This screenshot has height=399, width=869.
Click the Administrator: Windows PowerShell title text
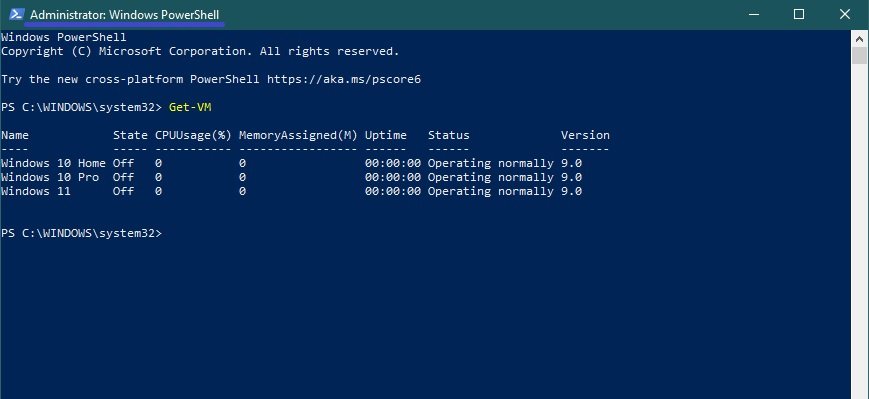click(125, 15)
